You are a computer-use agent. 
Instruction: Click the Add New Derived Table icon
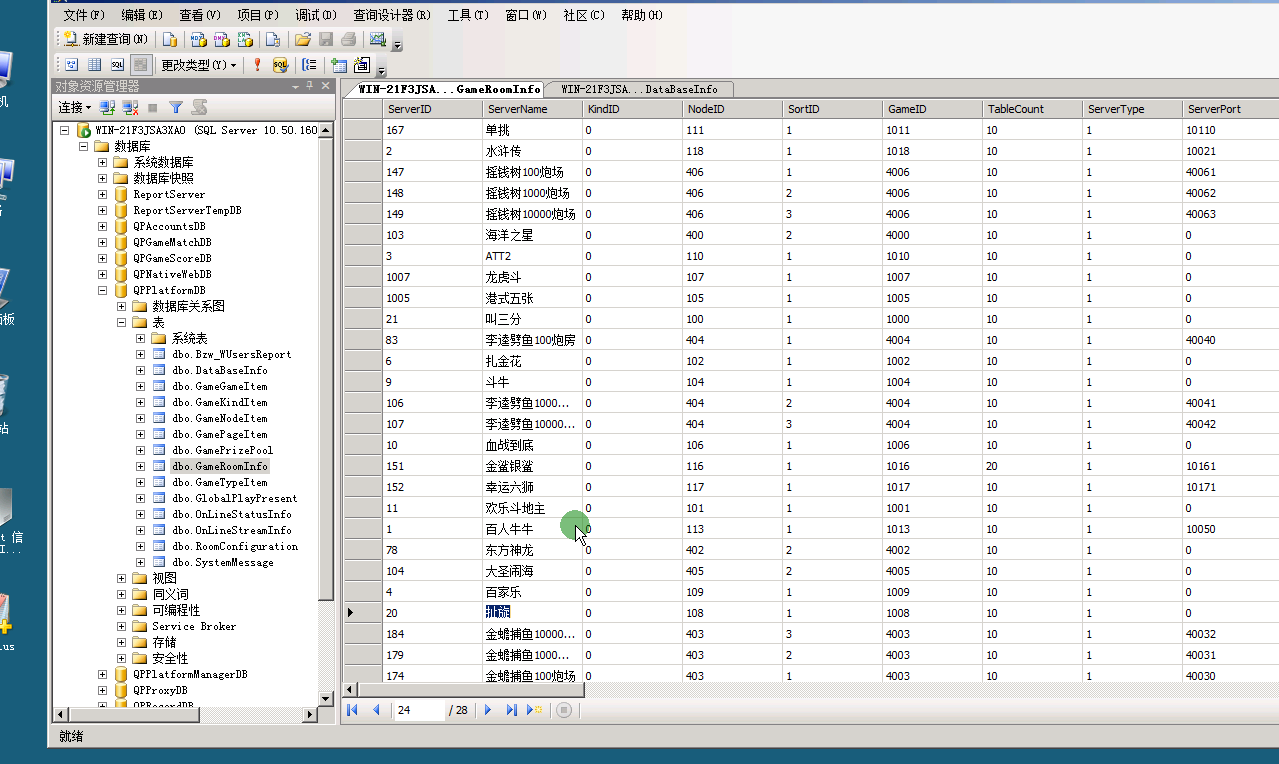[x=361, y=64]
